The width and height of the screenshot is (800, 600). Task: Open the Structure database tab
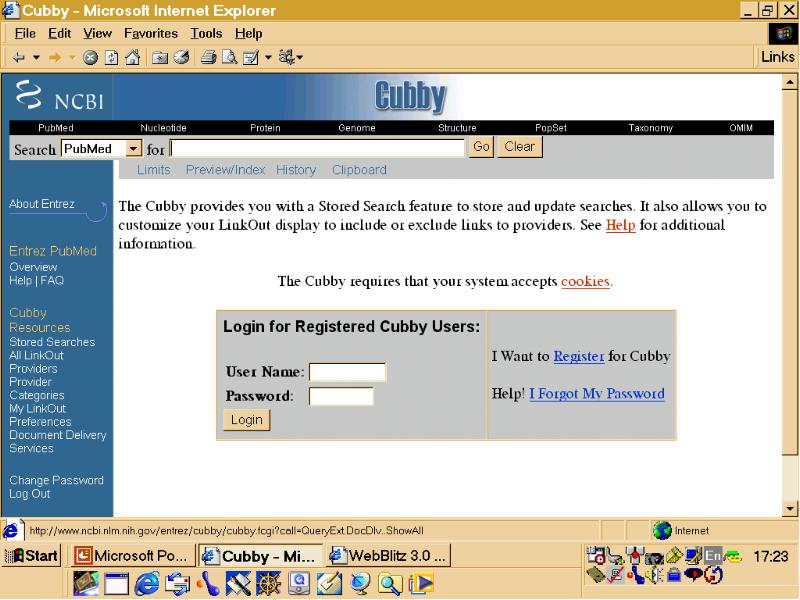(x=457, y=128)
